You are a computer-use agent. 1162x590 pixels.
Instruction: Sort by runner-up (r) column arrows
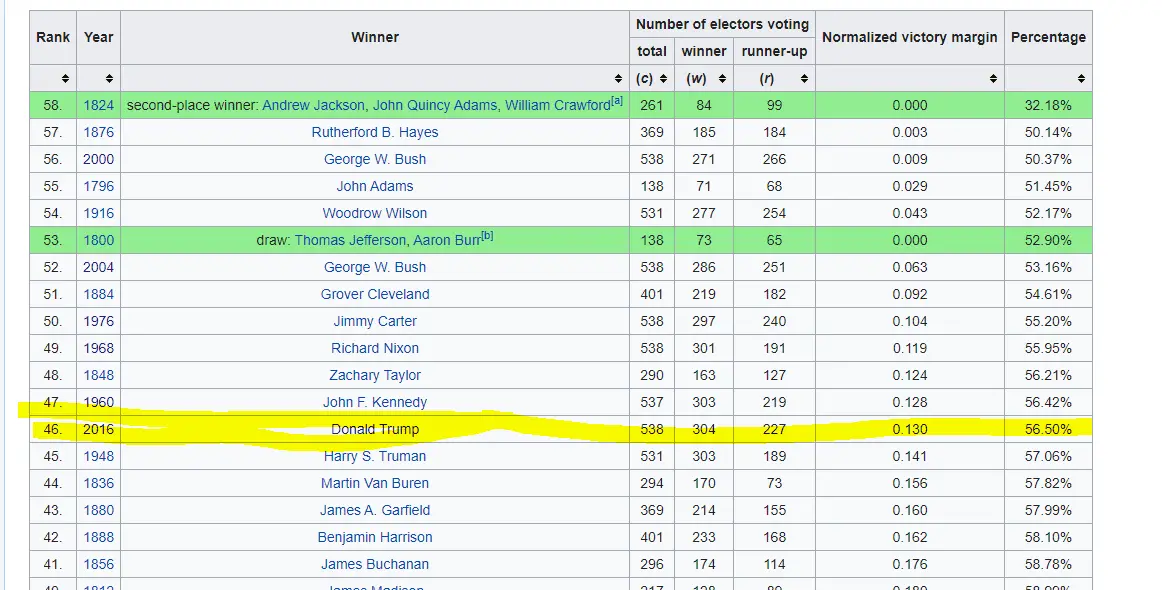tap(803, 78)
